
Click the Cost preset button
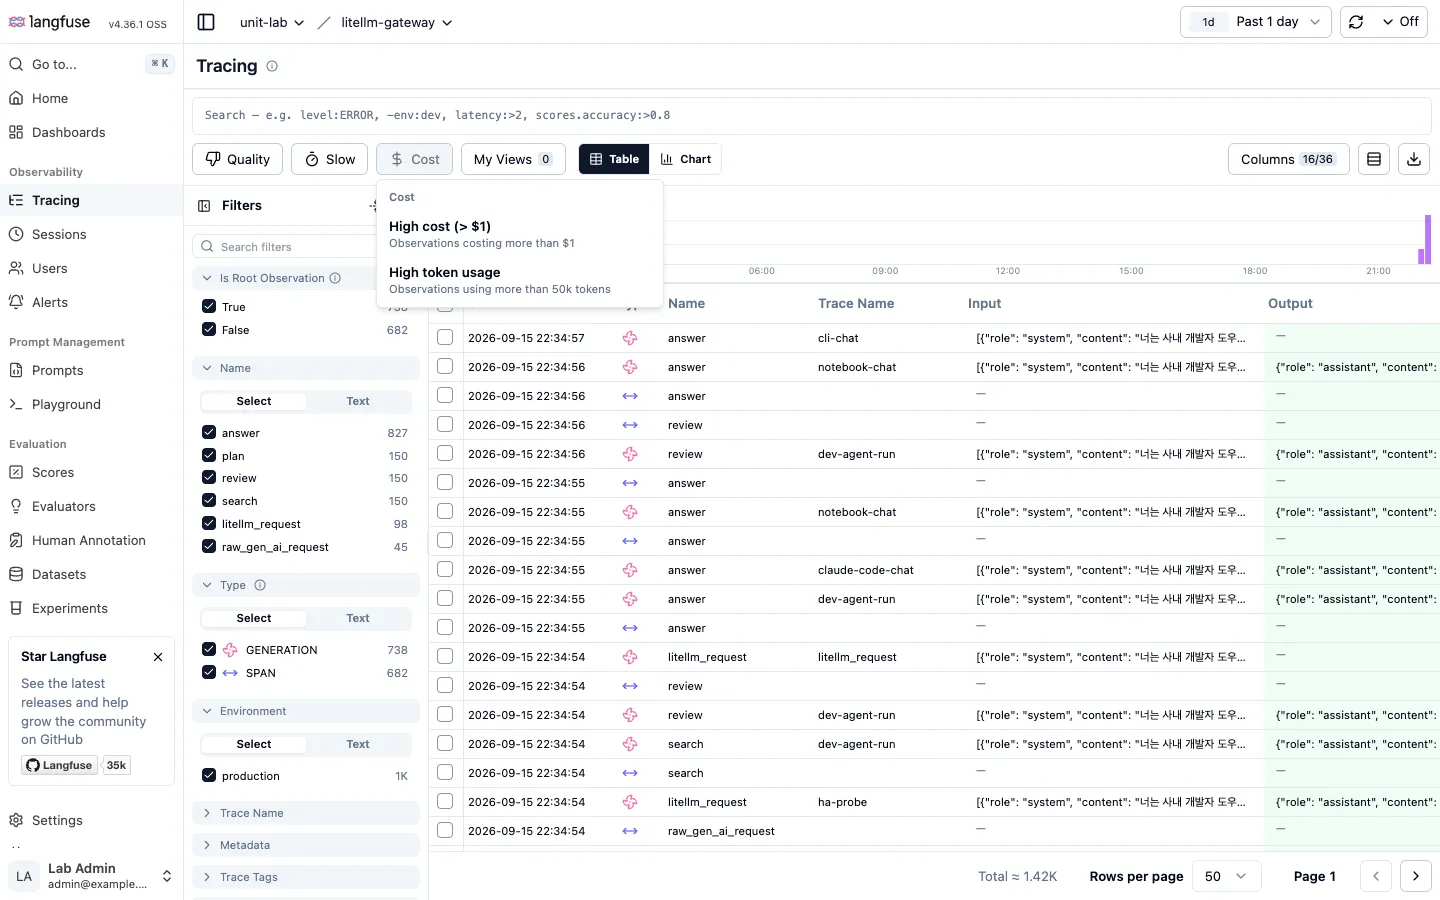(x=415, y=159)
